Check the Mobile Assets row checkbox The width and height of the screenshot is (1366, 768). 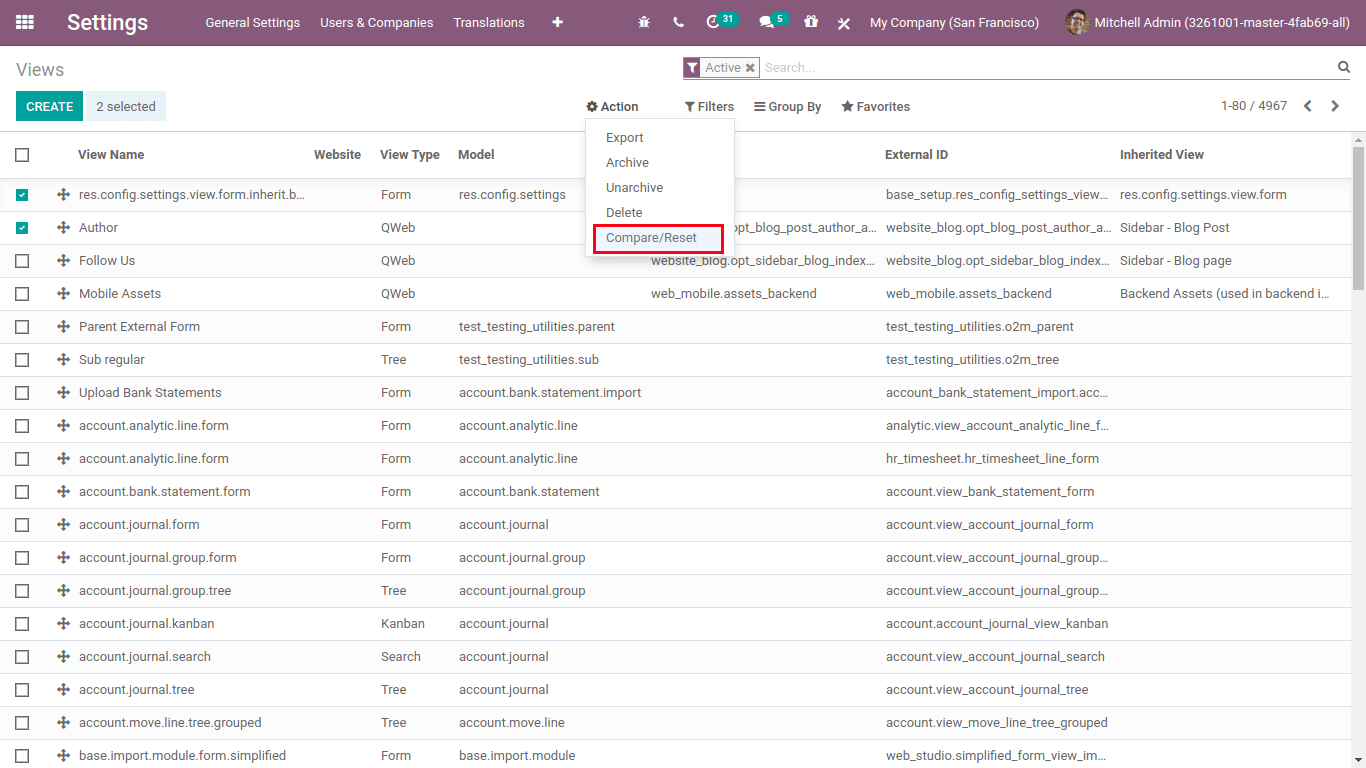[22, 294]
